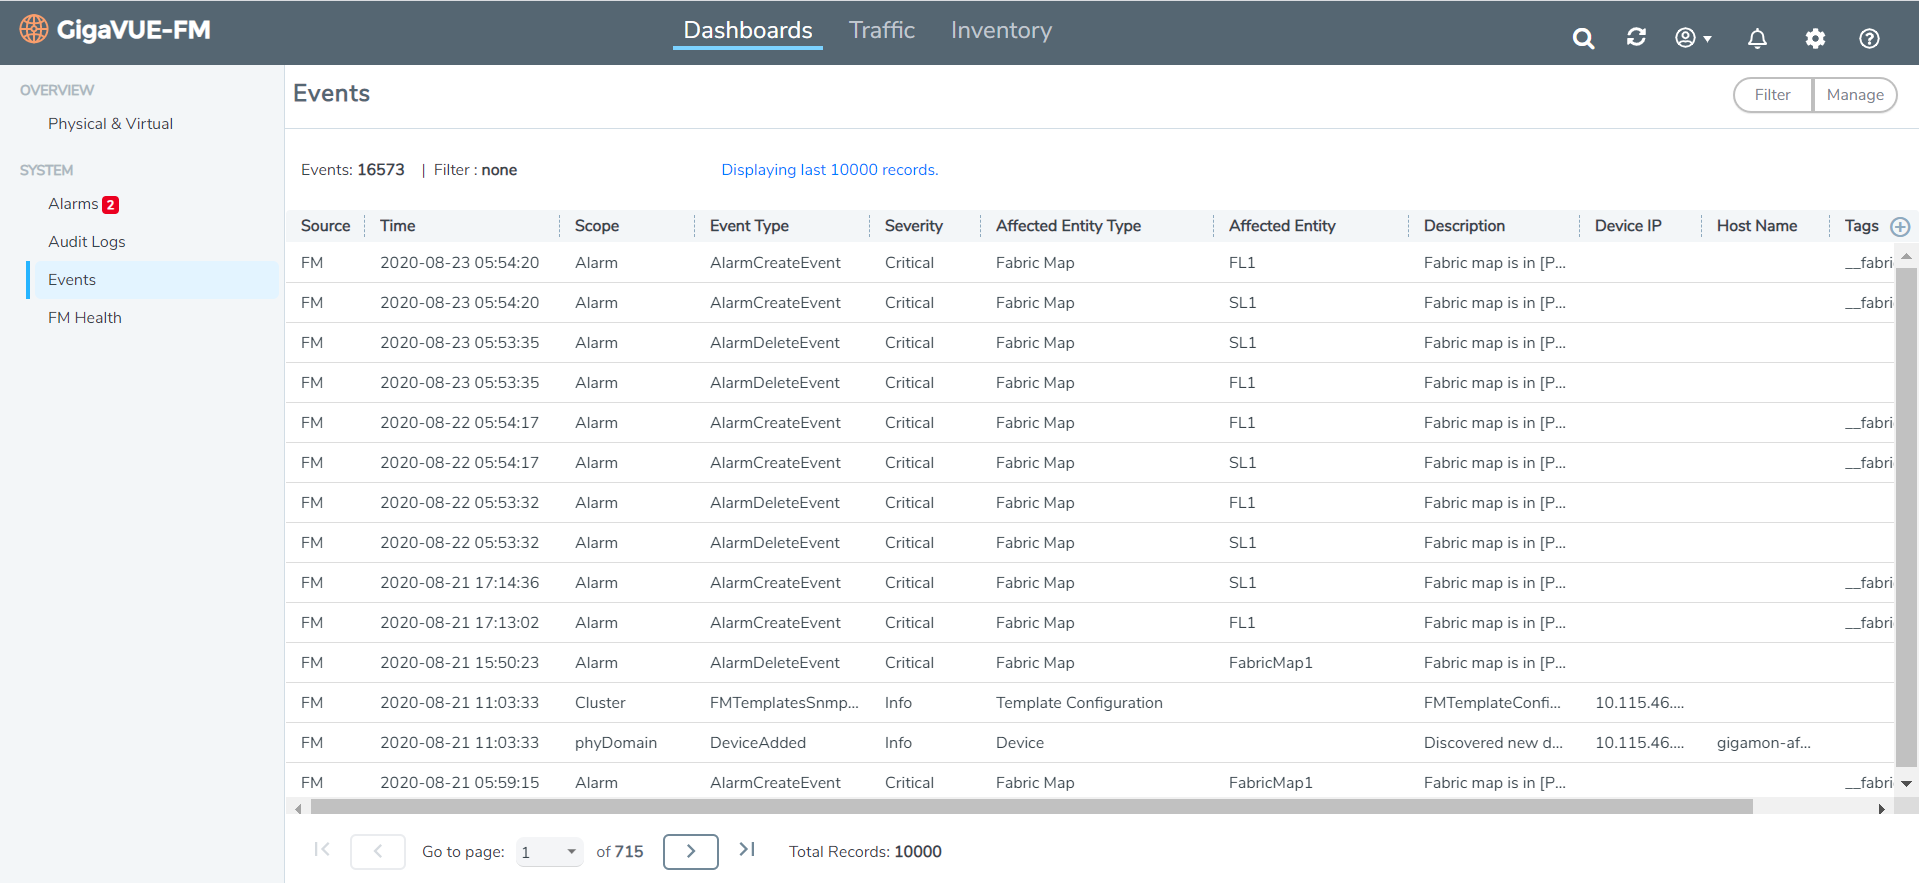Click 'Displaying last 10000 records.' text

coord(830,170)
